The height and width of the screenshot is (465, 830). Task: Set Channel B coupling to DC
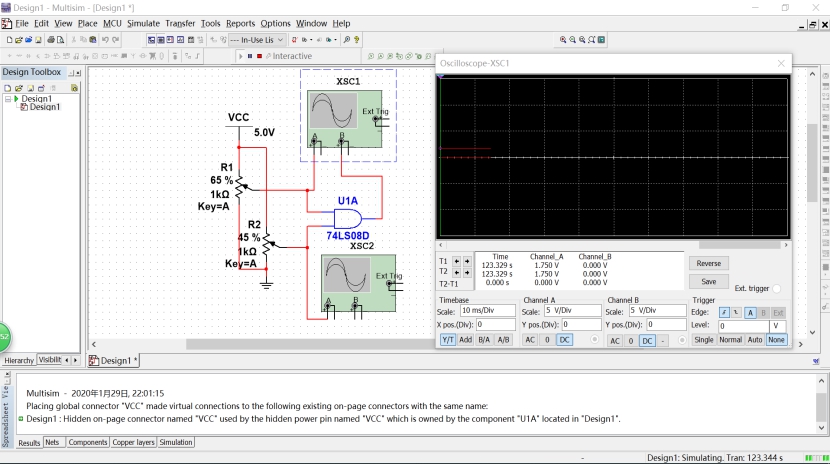click(647, 341)
